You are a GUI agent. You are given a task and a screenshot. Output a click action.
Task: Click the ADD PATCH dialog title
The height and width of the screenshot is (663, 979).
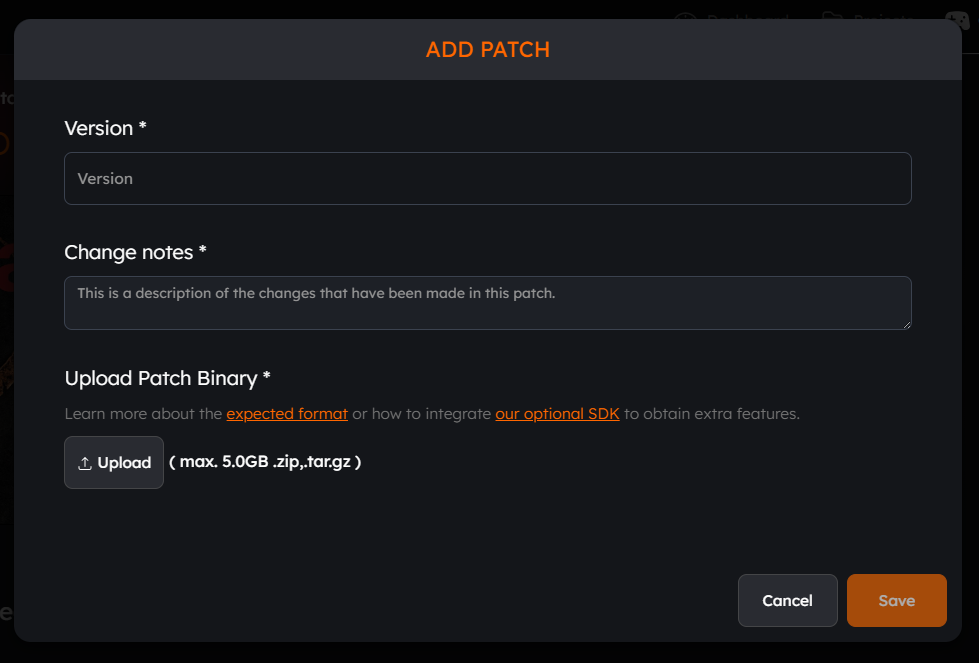[488, 49]
